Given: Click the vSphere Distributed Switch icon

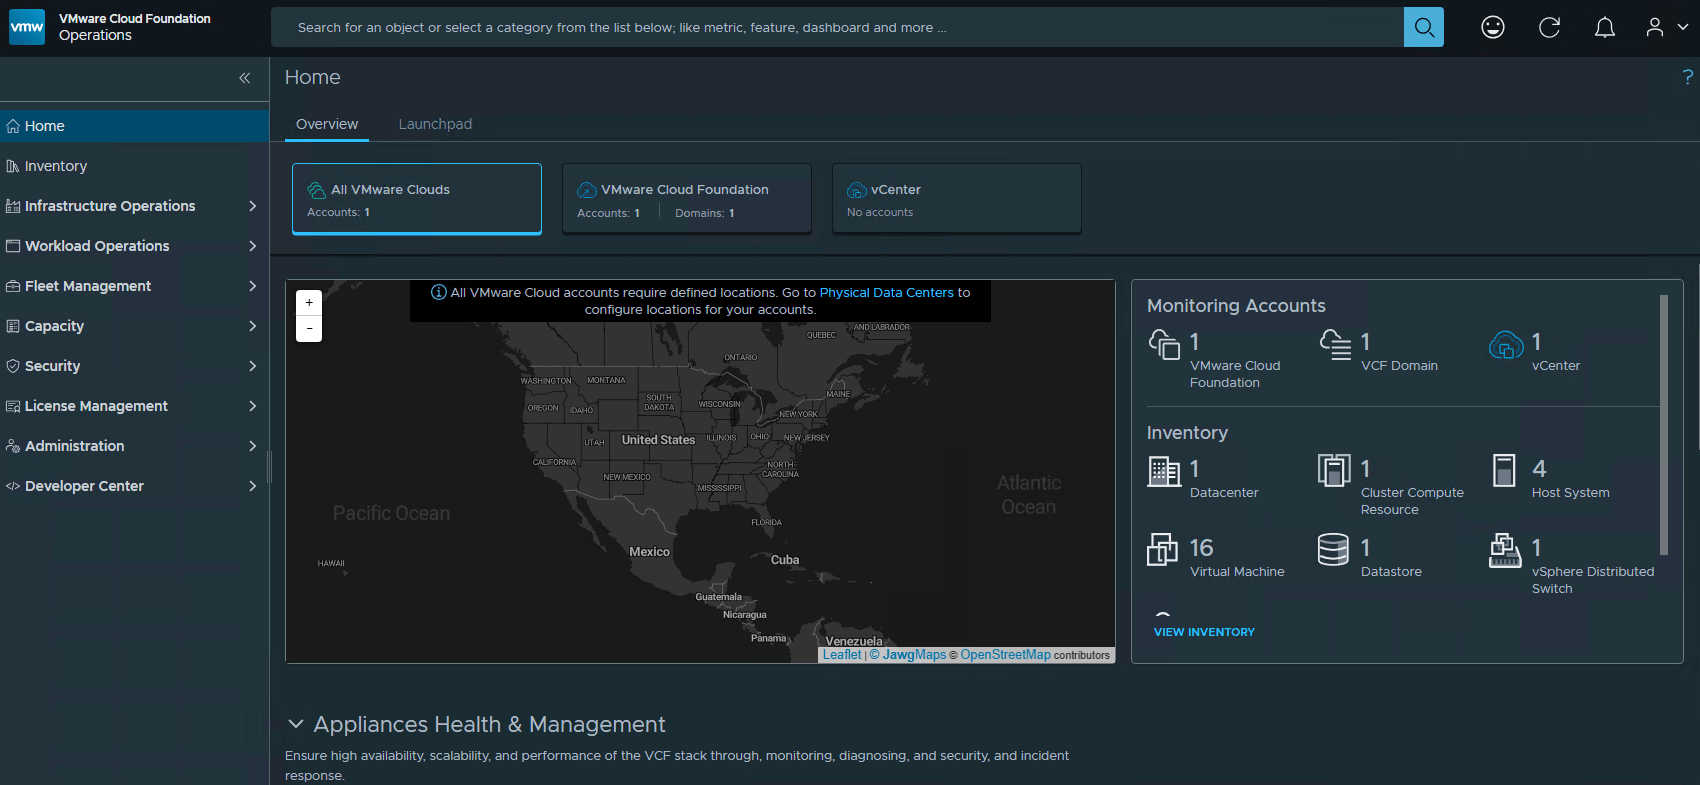Looking at the screenshot, I should coord(1505,550).
